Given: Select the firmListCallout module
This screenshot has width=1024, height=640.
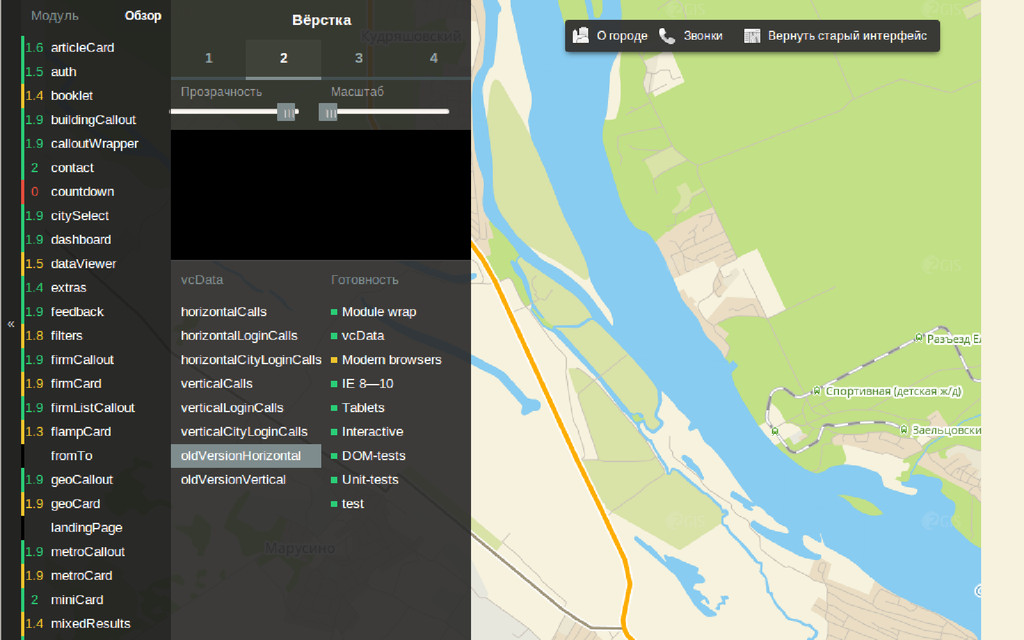Looking at the screenshot, I should [x=93, y=408].
